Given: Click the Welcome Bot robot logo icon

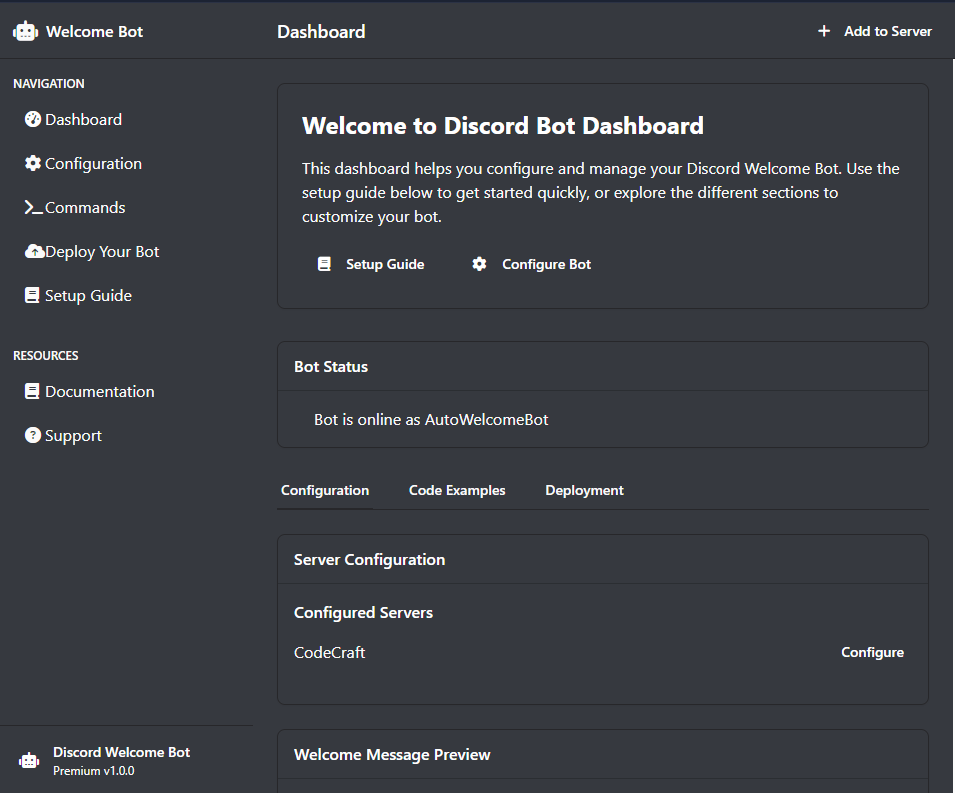Looking at the screenshot, I should coord(25,32).
